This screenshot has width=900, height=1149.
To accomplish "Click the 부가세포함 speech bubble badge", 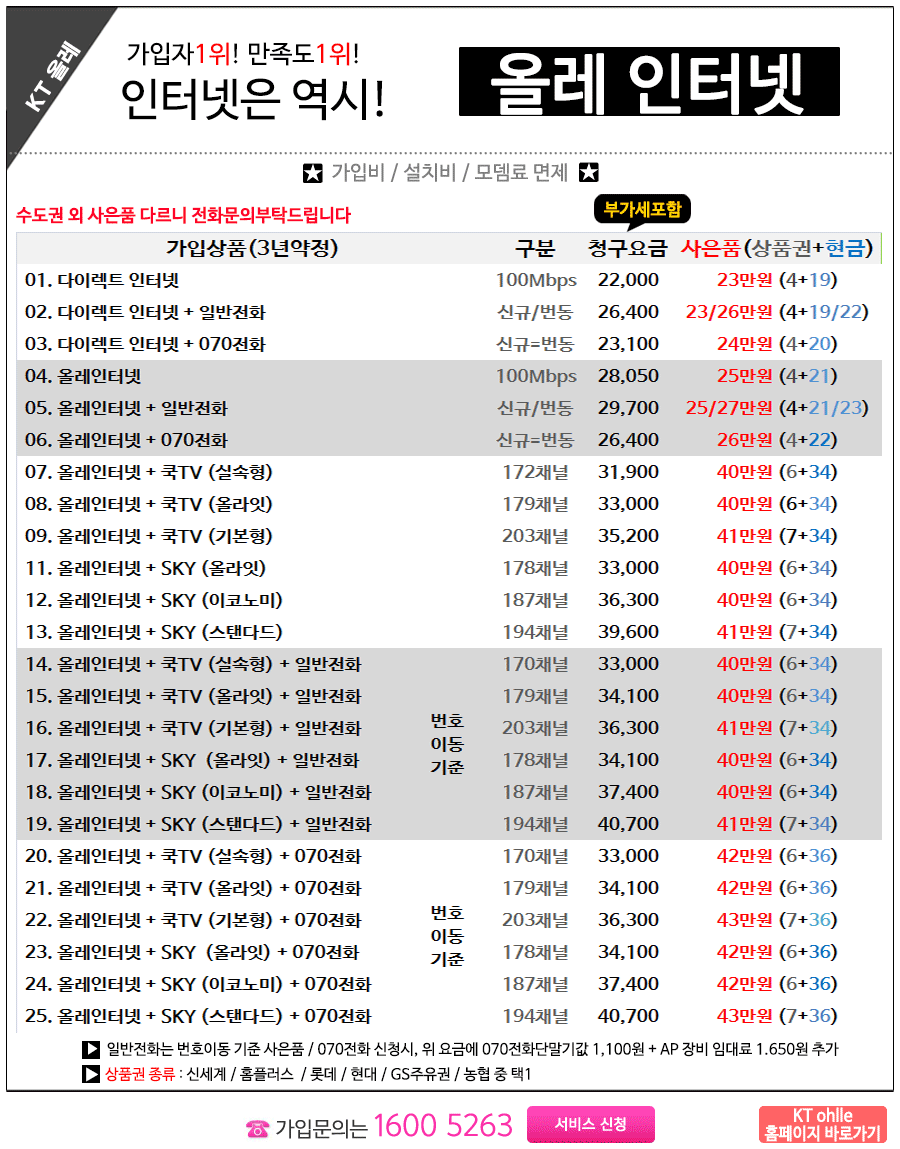I will coord(641,210).
